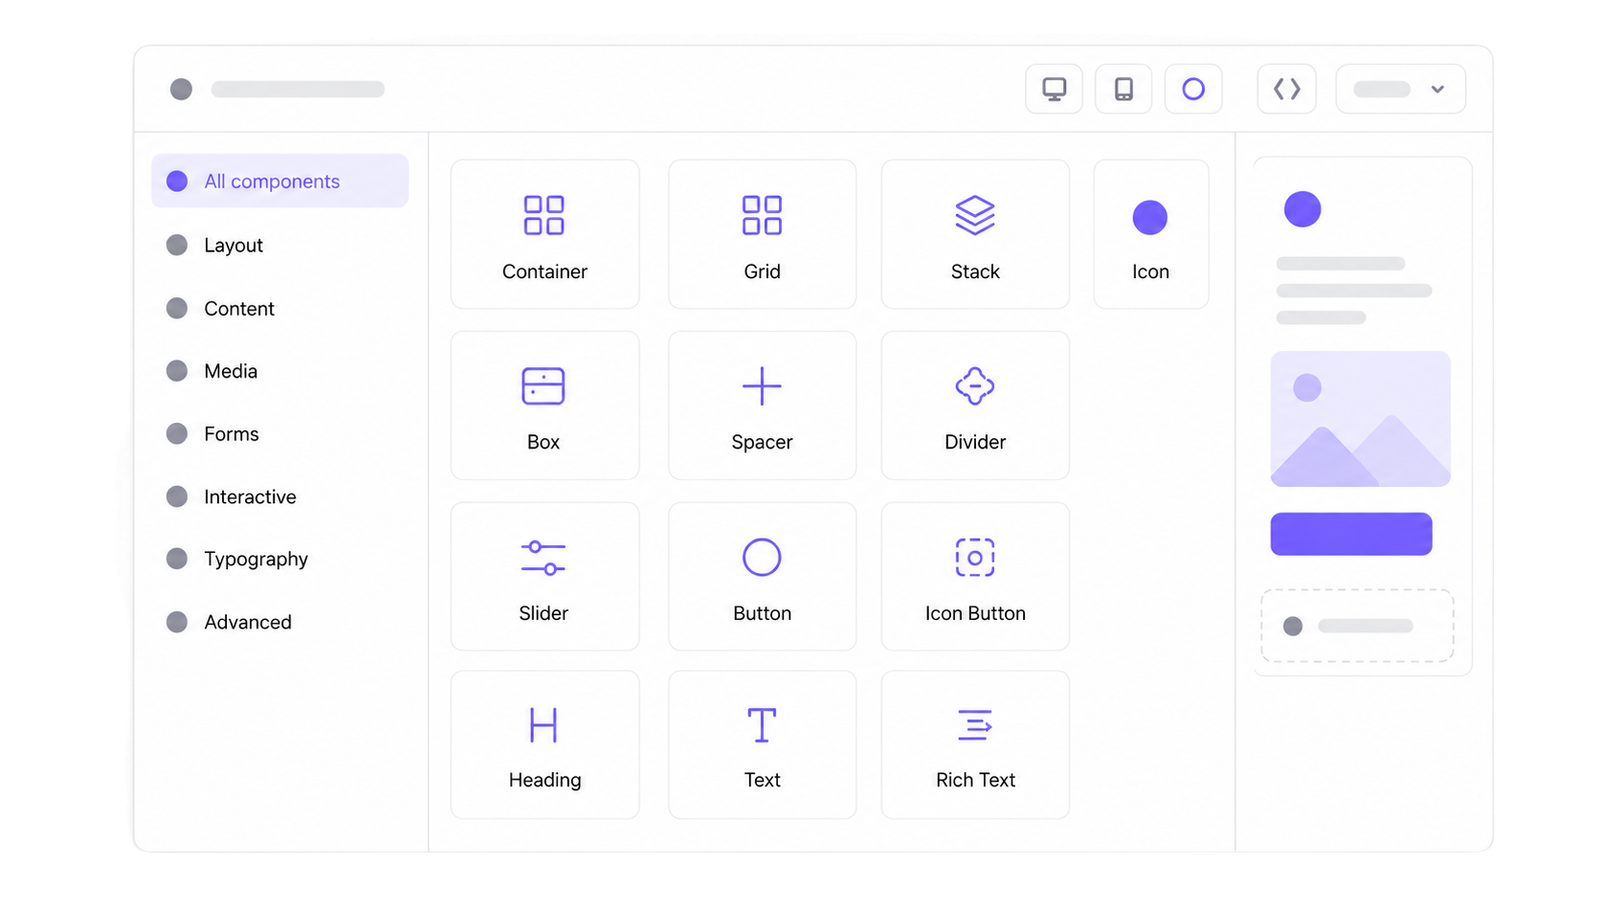Click the Box component icon
This screenshot has height=900, width=1600.
pyautogui.click(x=543, y=386)
